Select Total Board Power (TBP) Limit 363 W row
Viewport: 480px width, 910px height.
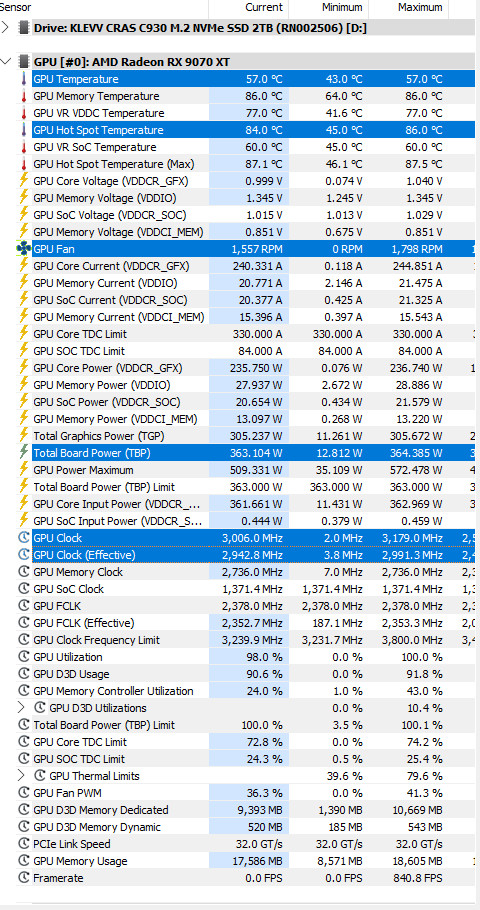coord(253,487)
